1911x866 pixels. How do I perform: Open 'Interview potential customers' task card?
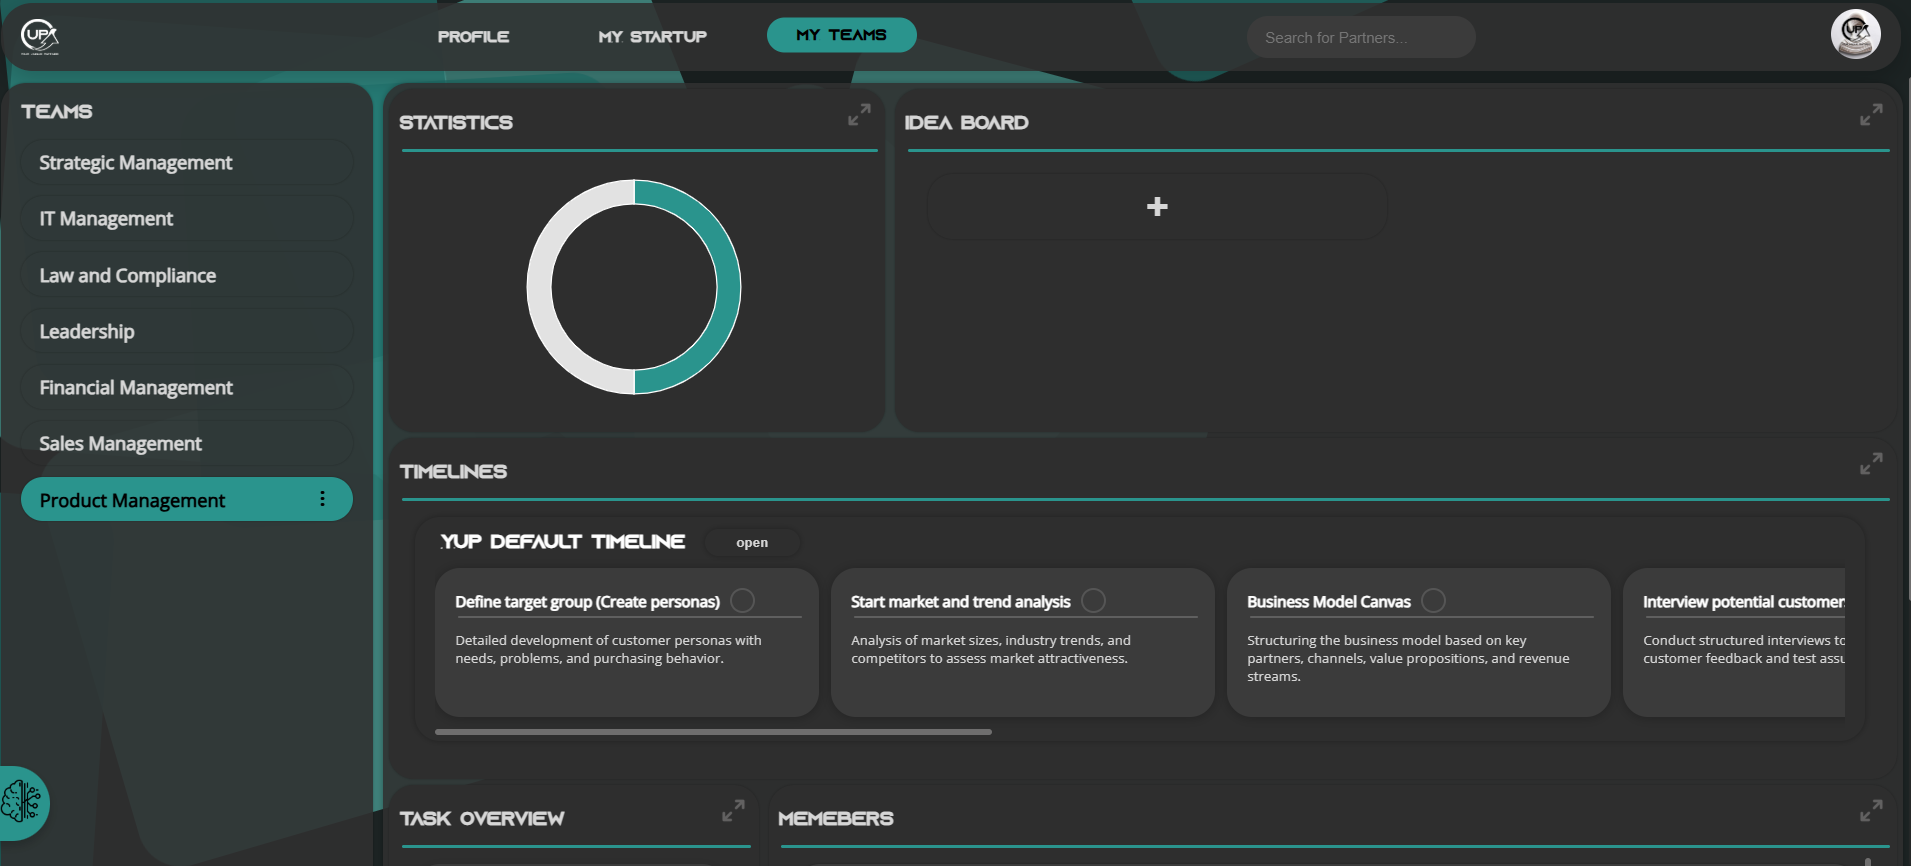click(1734, 642)
